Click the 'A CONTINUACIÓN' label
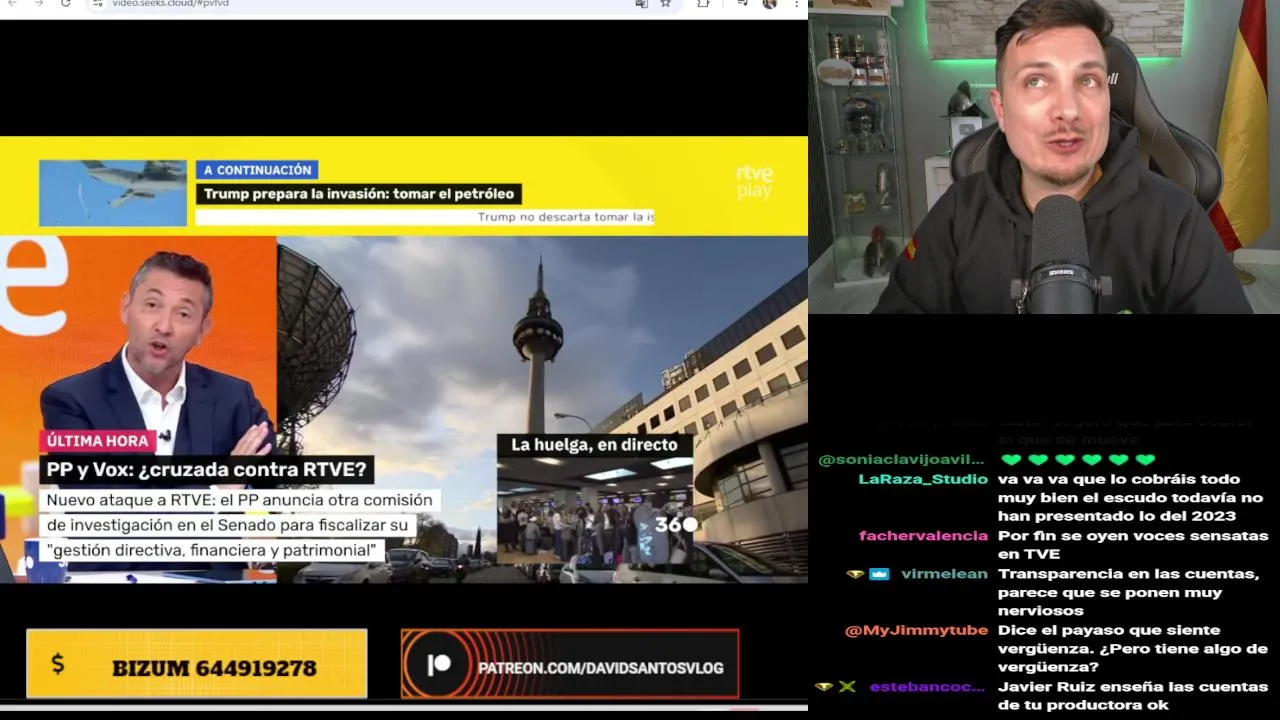The width and height of the screenshot is (1280, 720). point(257,170)
